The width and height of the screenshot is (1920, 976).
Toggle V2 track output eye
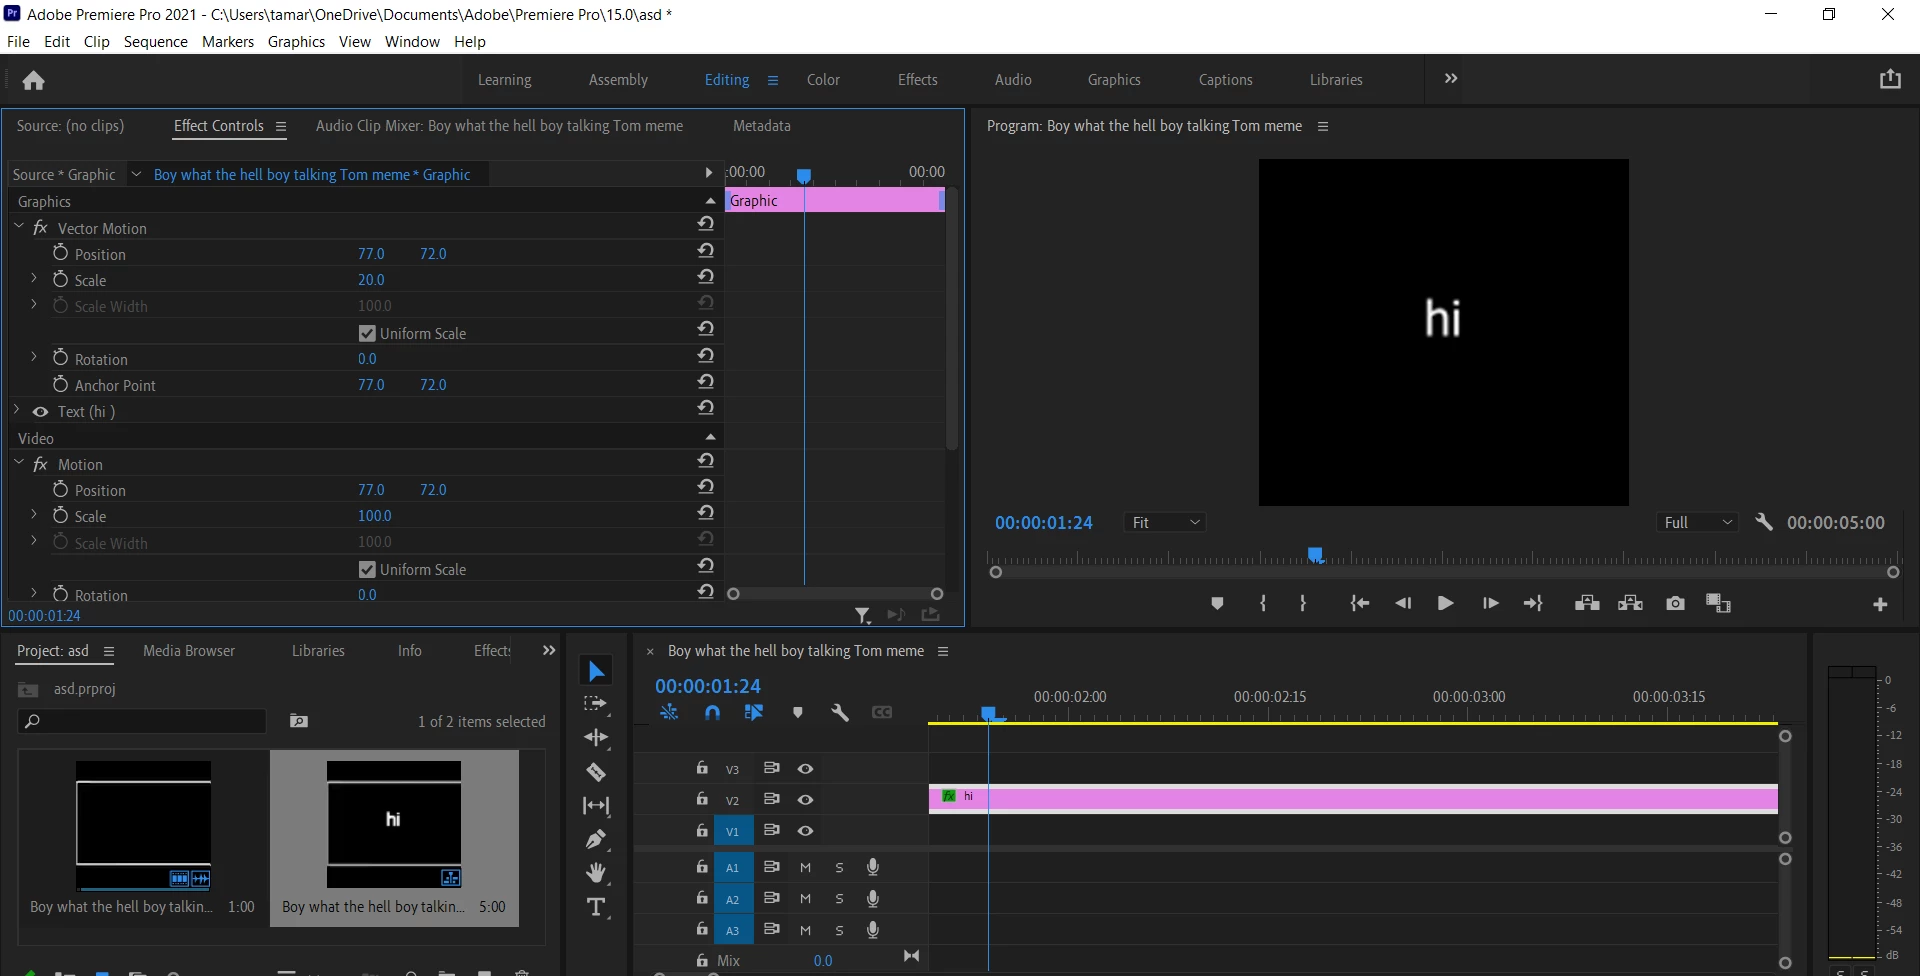tap(805, 799)
